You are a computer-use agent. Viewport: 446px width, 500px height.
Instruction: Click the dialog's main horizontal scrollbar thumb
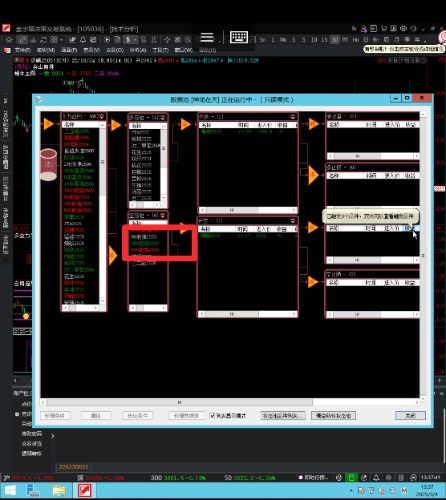coord(180,402)
